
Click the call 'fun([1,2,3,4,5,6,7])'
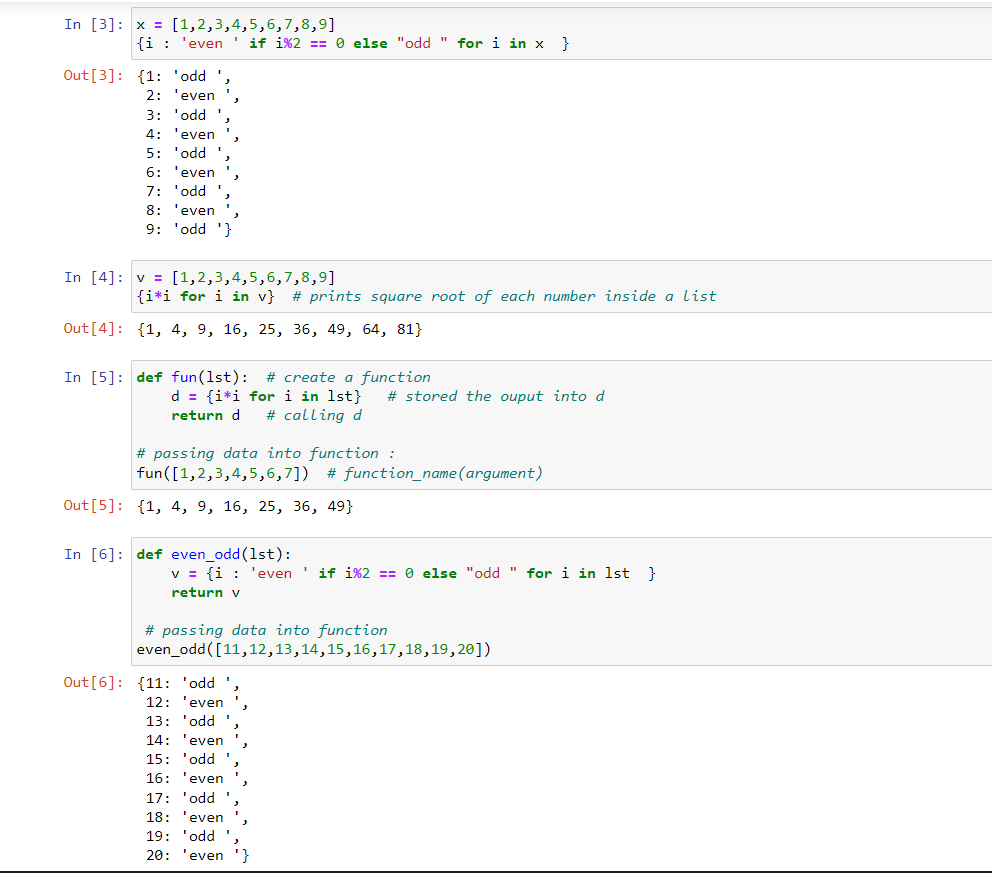[x=223, y=473]
